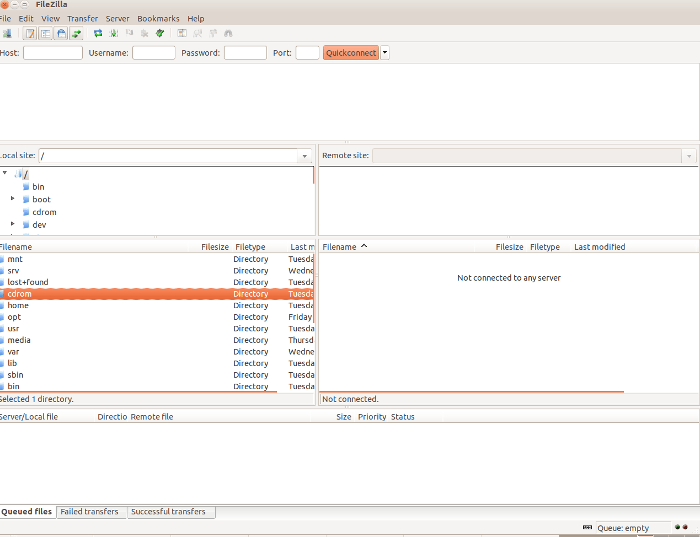700x537 pixels.
Task: Select the var directory row
Action: (156, 352)
